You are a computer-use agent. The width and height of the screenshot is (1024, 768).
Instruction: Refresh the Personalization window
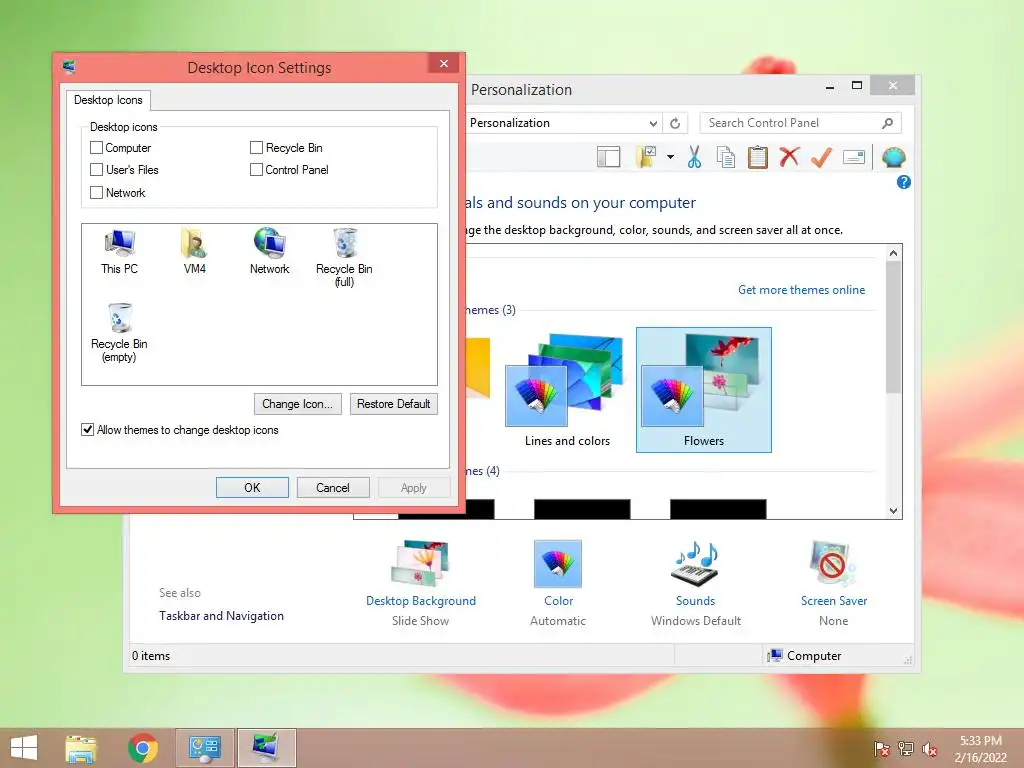point(675,123)
